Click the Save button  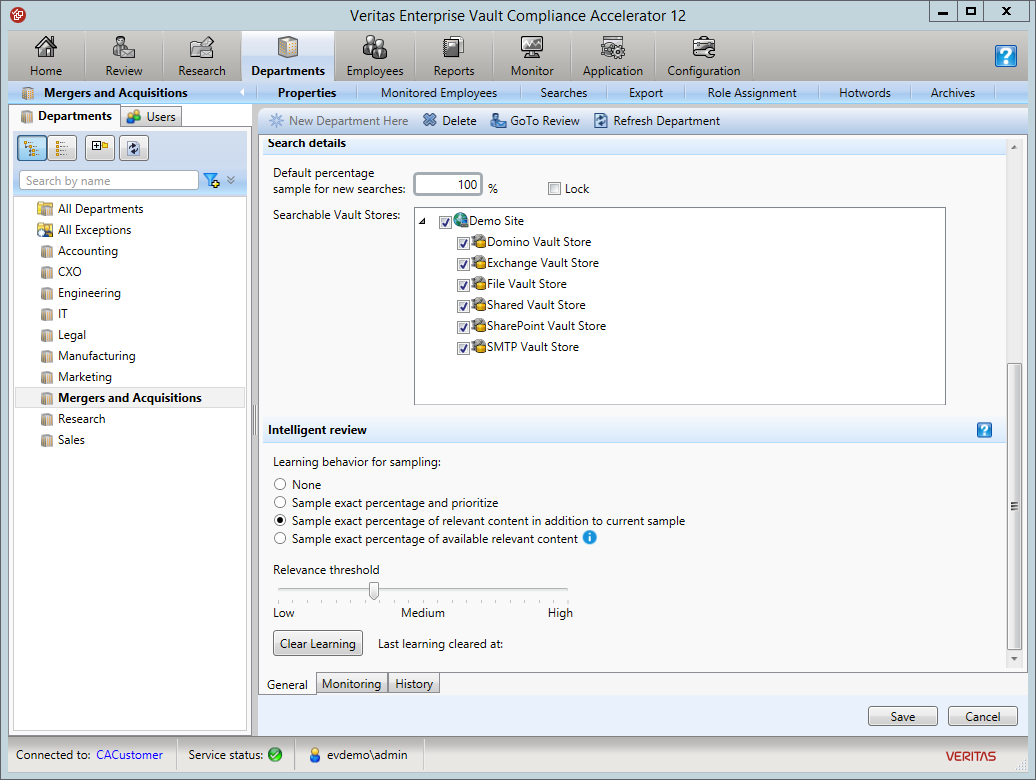[903, 717]
